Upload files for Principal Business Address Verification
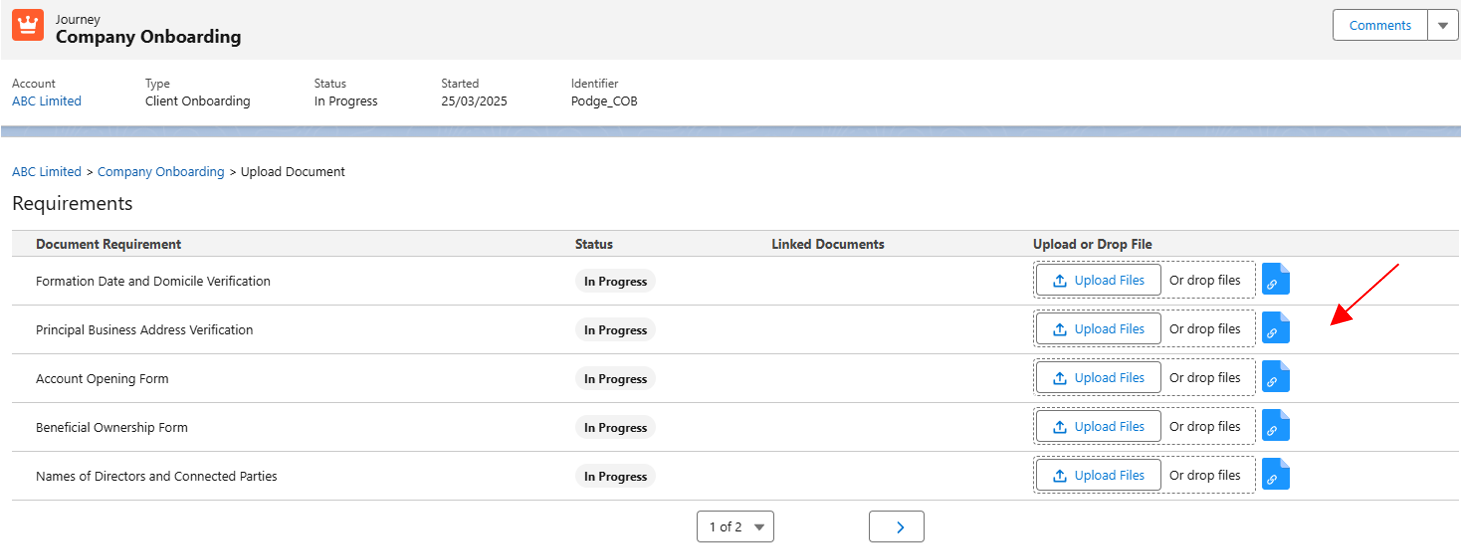The width and height of the screenshot is (1463, 553). 1098,329
